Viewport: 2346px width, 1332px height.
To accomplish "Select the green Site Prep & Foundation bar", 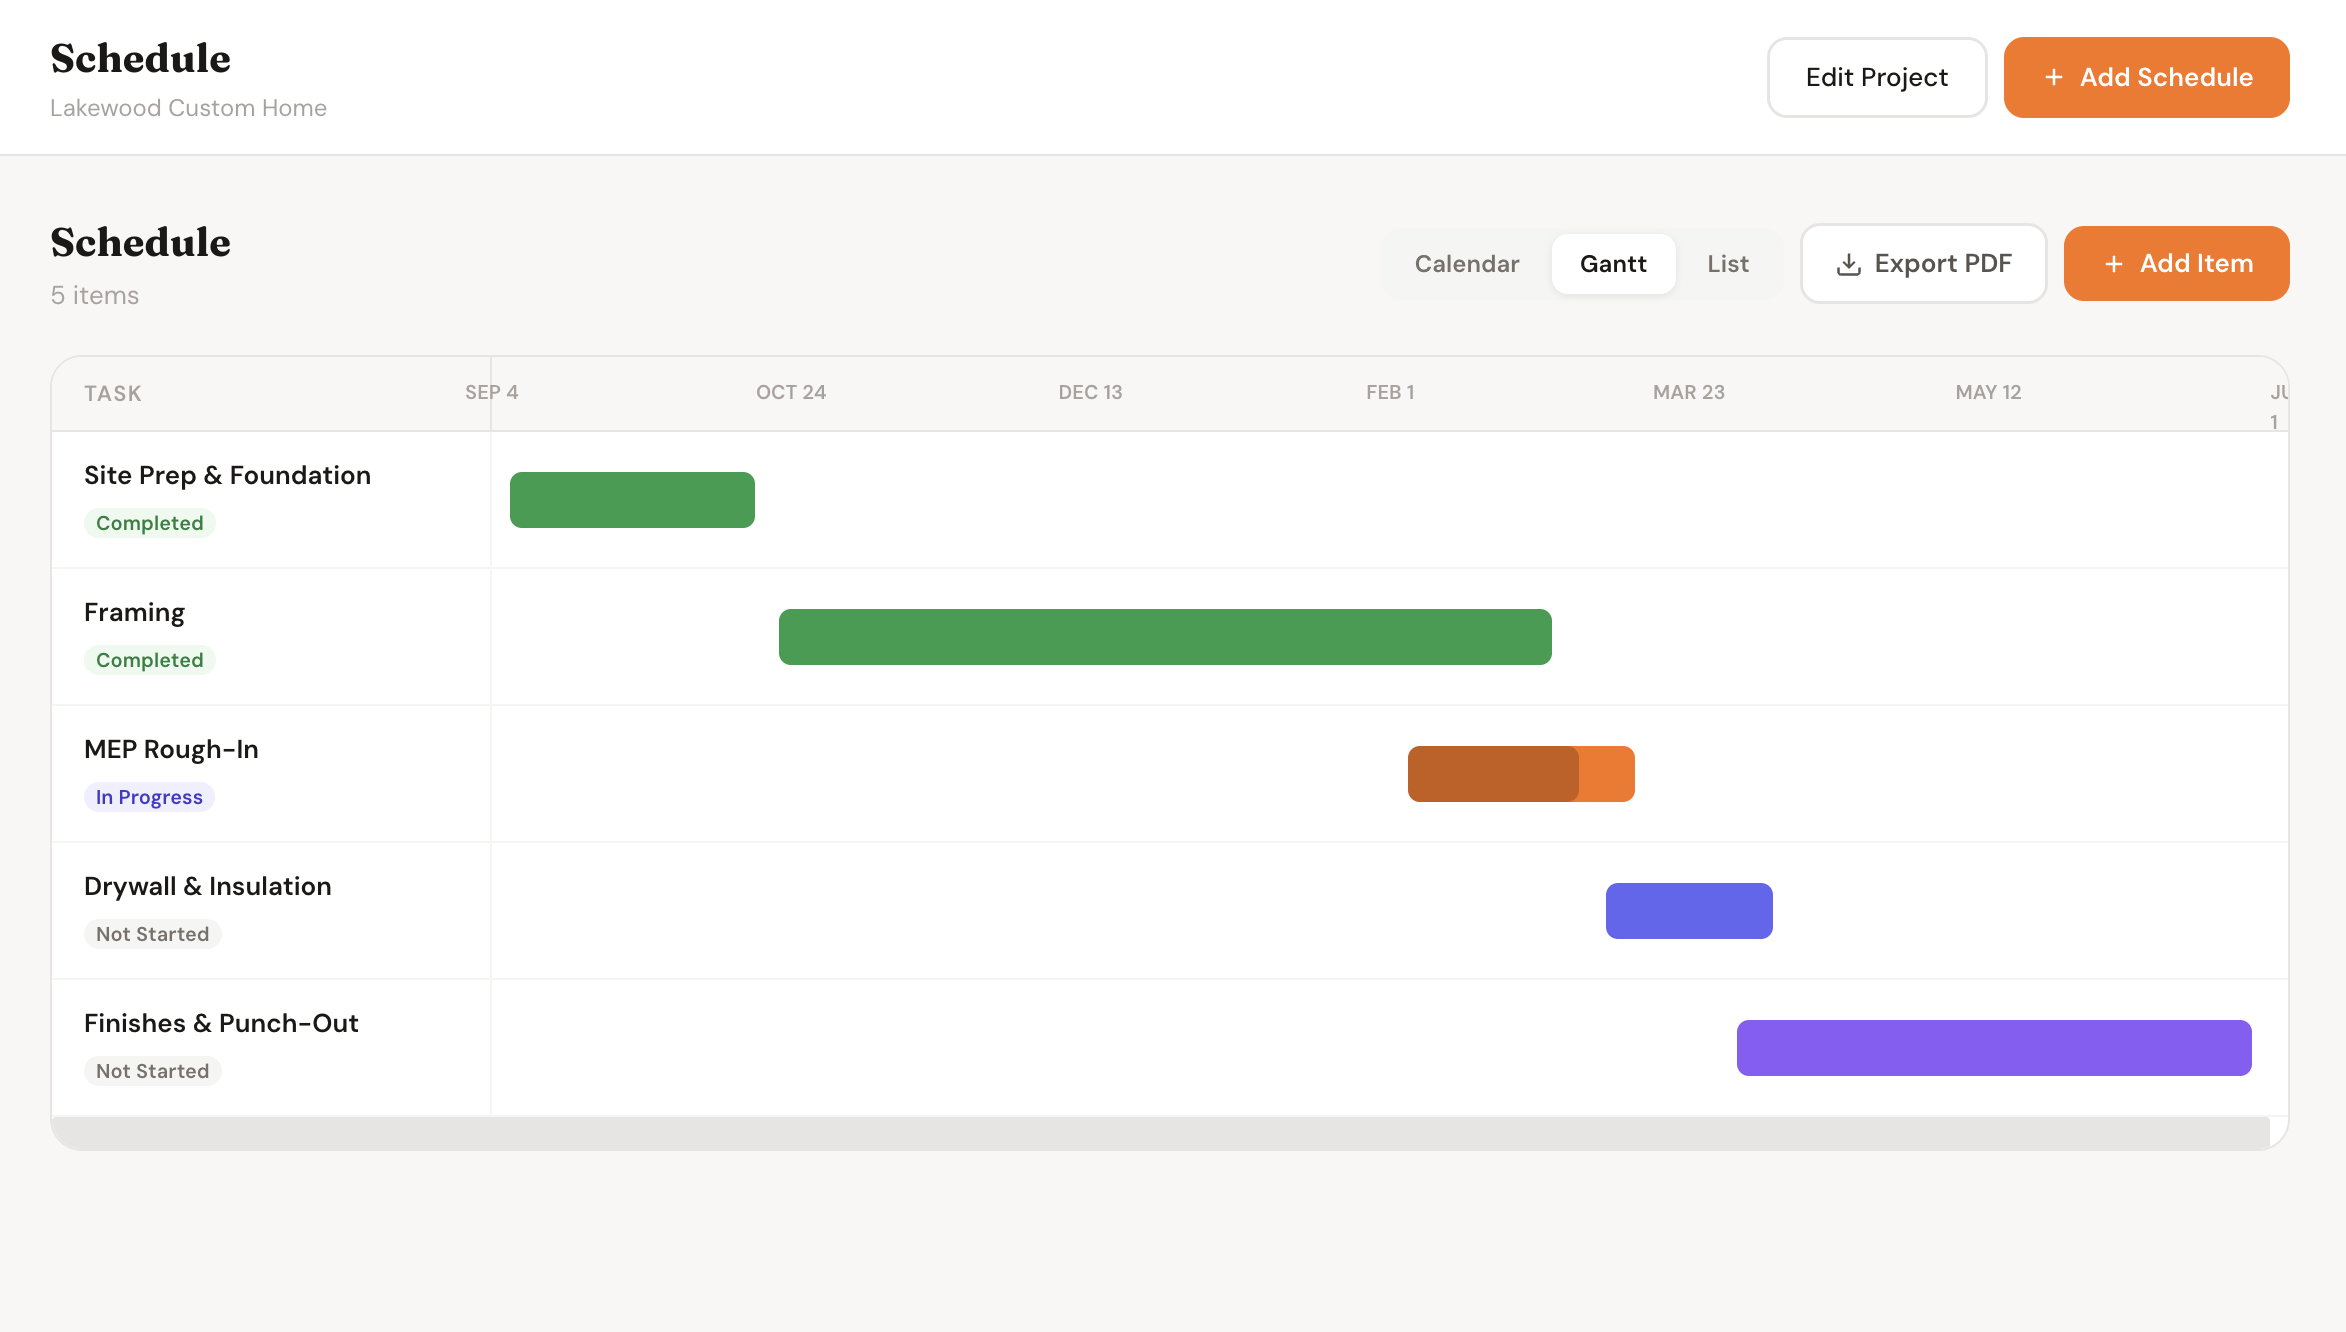I will pyautogui.click(x=632, y=498).
